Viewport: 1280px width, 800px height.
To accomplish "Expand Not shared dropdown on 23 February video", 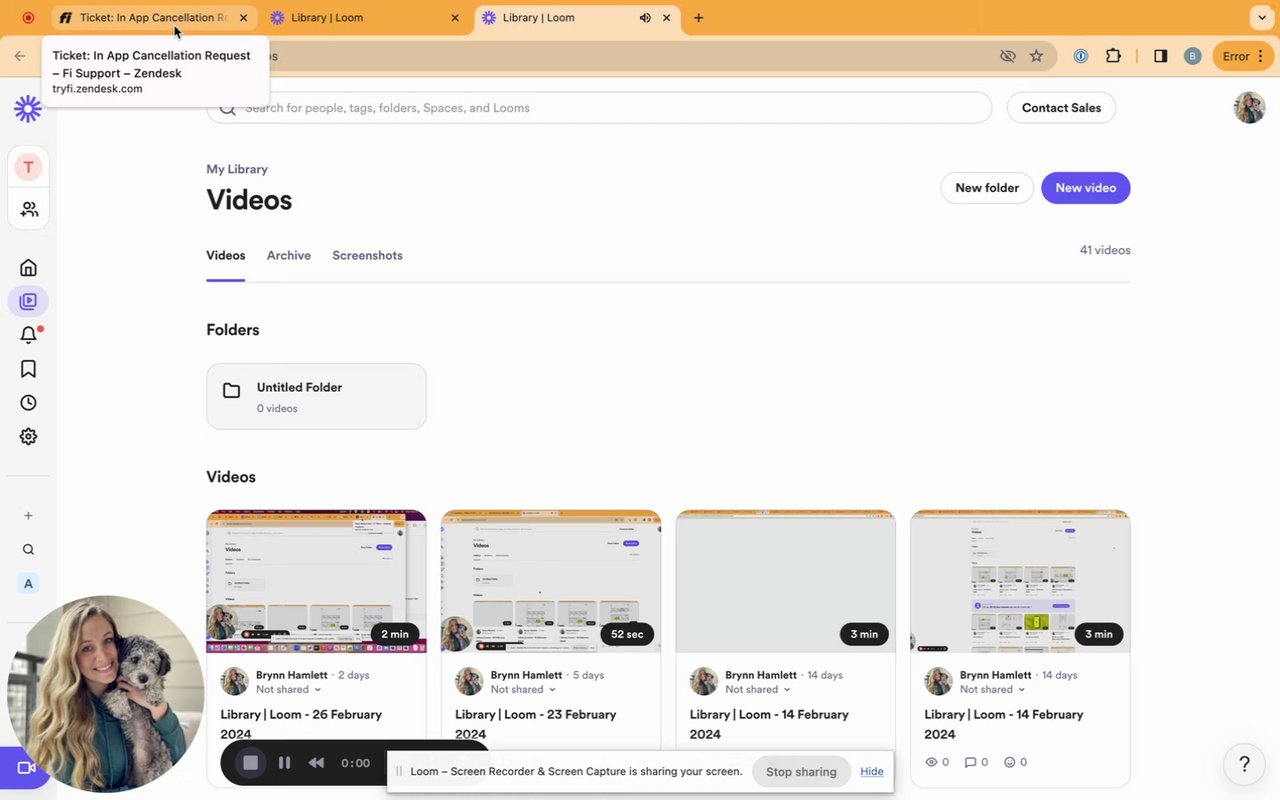I will (x=523, y=689).
